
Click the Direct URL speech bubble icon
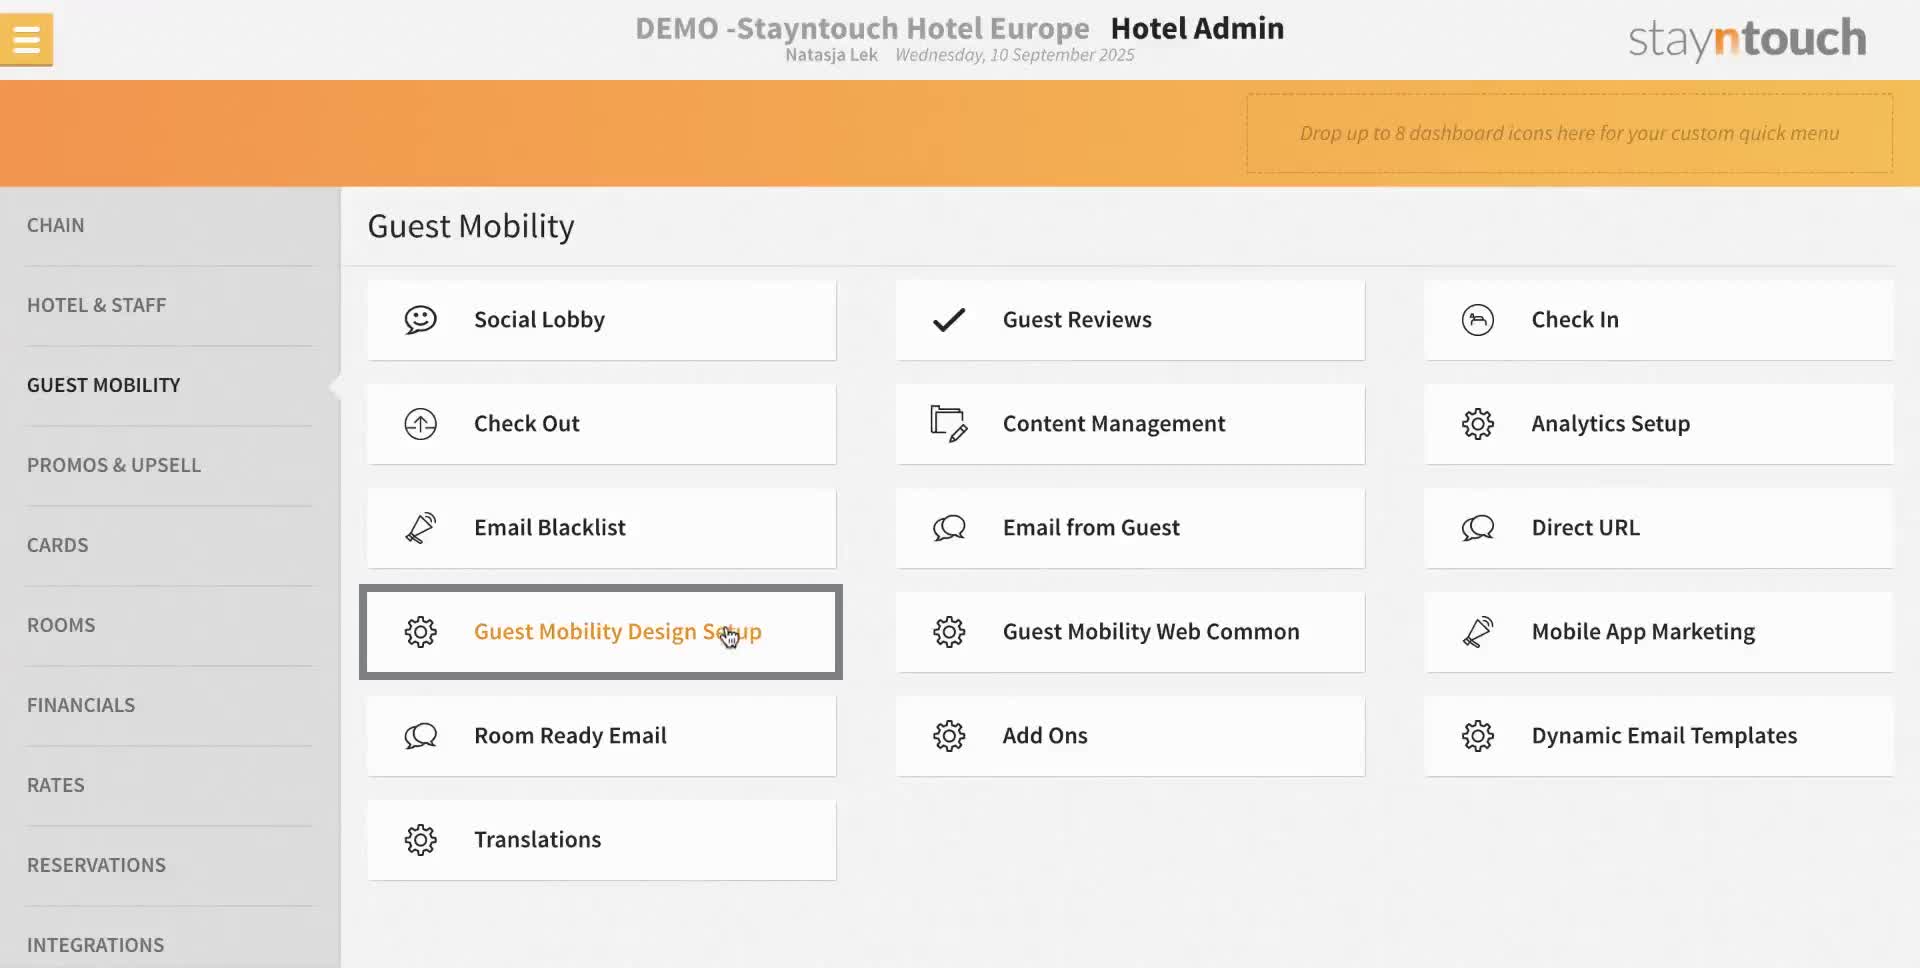click(1477, 528)
